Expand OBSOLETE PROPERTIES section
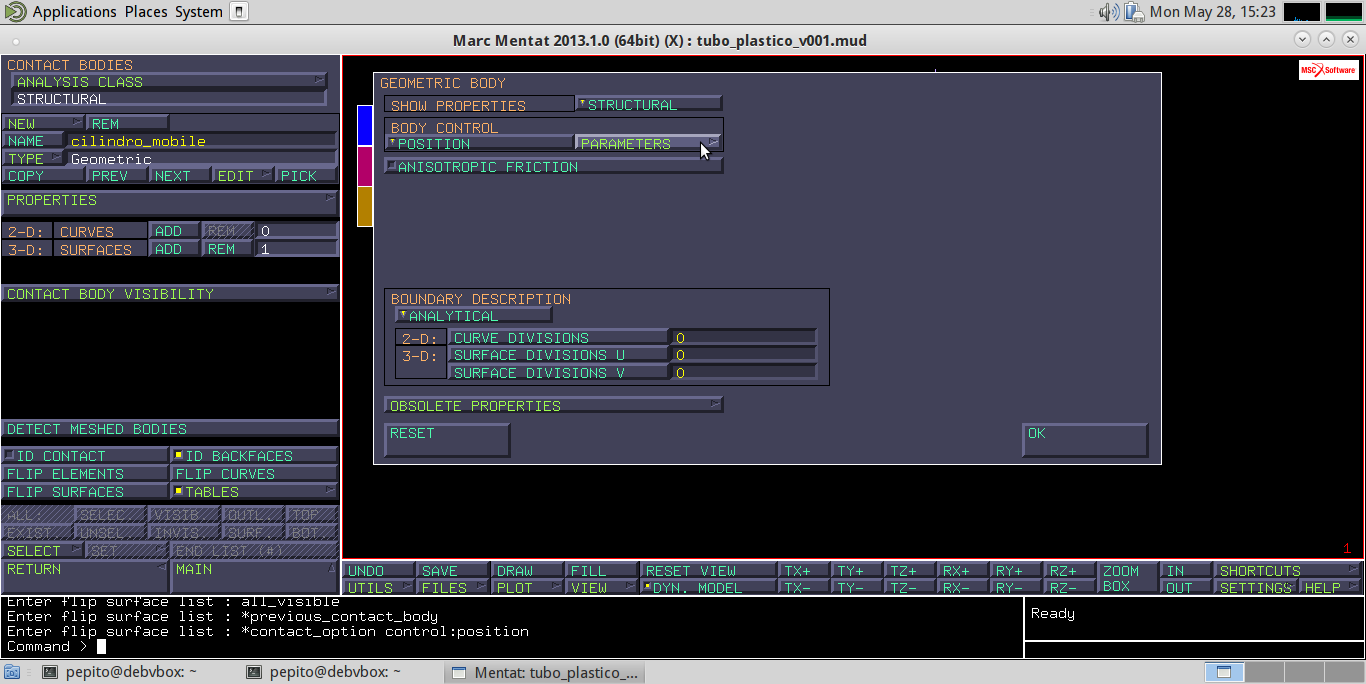The width and height of the screenshot is (1366, 684). [x=553, y=406]
